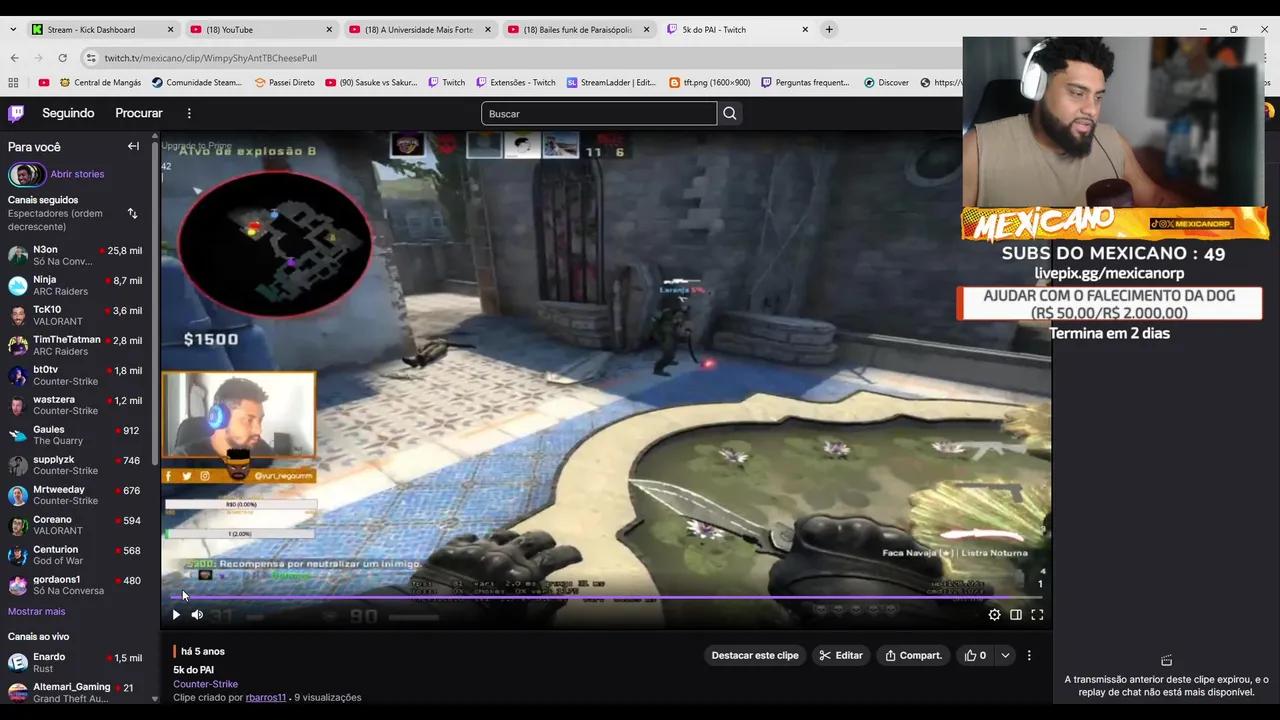Open stories via Abrir stories

coord(77,174)
